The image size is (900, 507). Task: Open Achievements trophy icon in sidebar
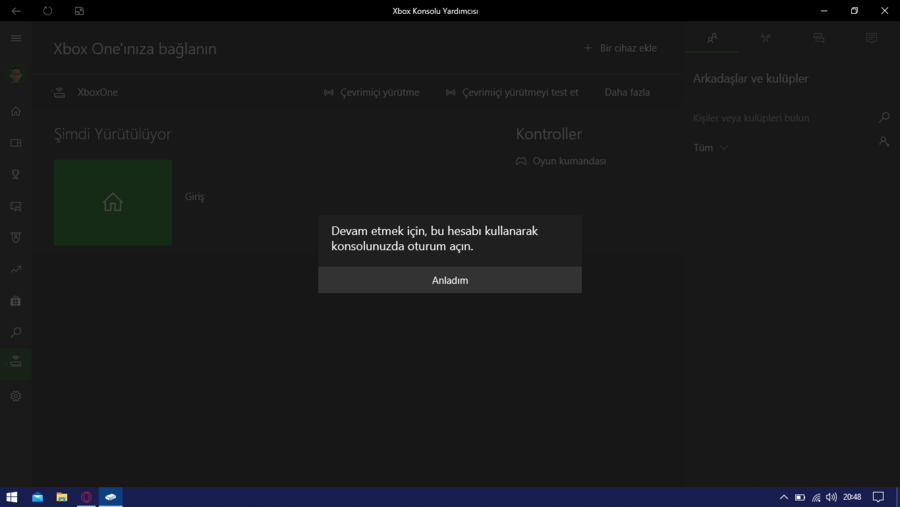[16, 175]
